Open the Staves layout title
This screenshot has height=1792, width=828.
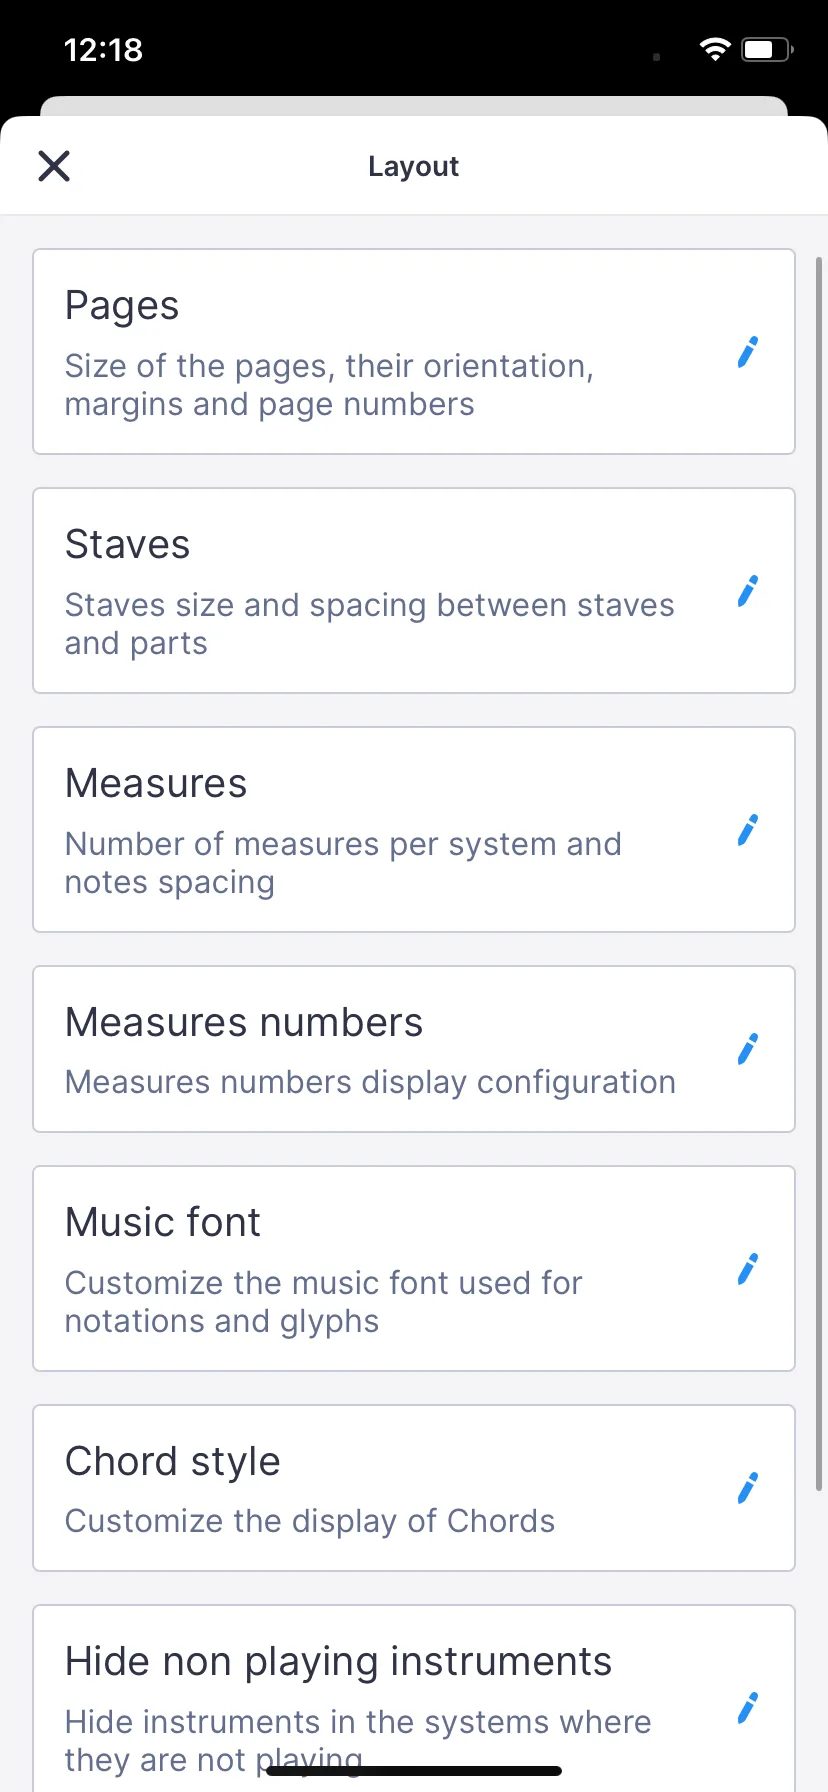pos(127,545)
